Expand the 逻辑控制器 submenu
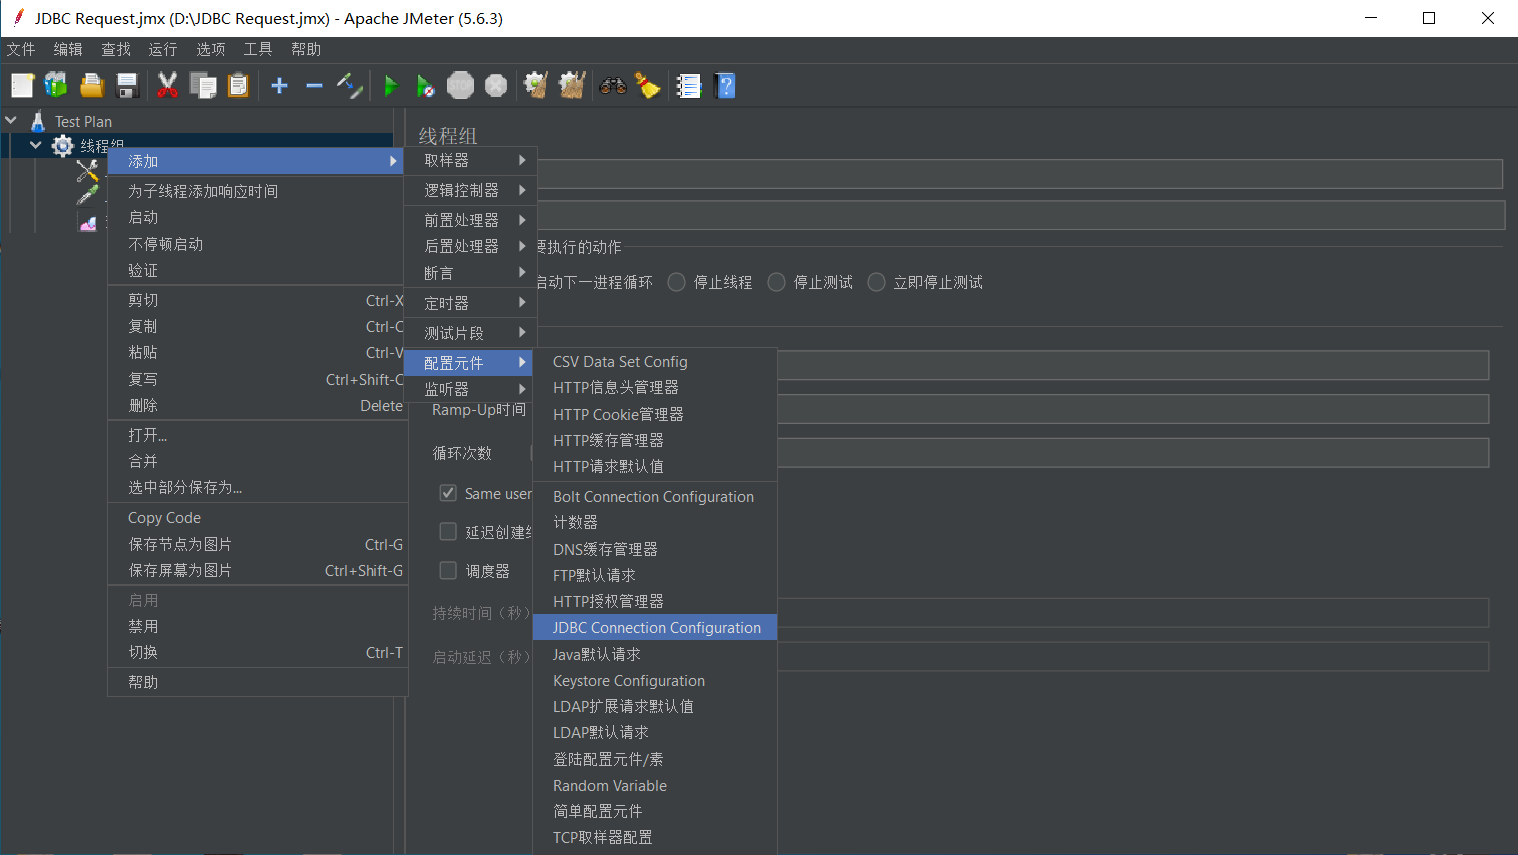This screenshot has height=855, width=1518. coord(471,190)
